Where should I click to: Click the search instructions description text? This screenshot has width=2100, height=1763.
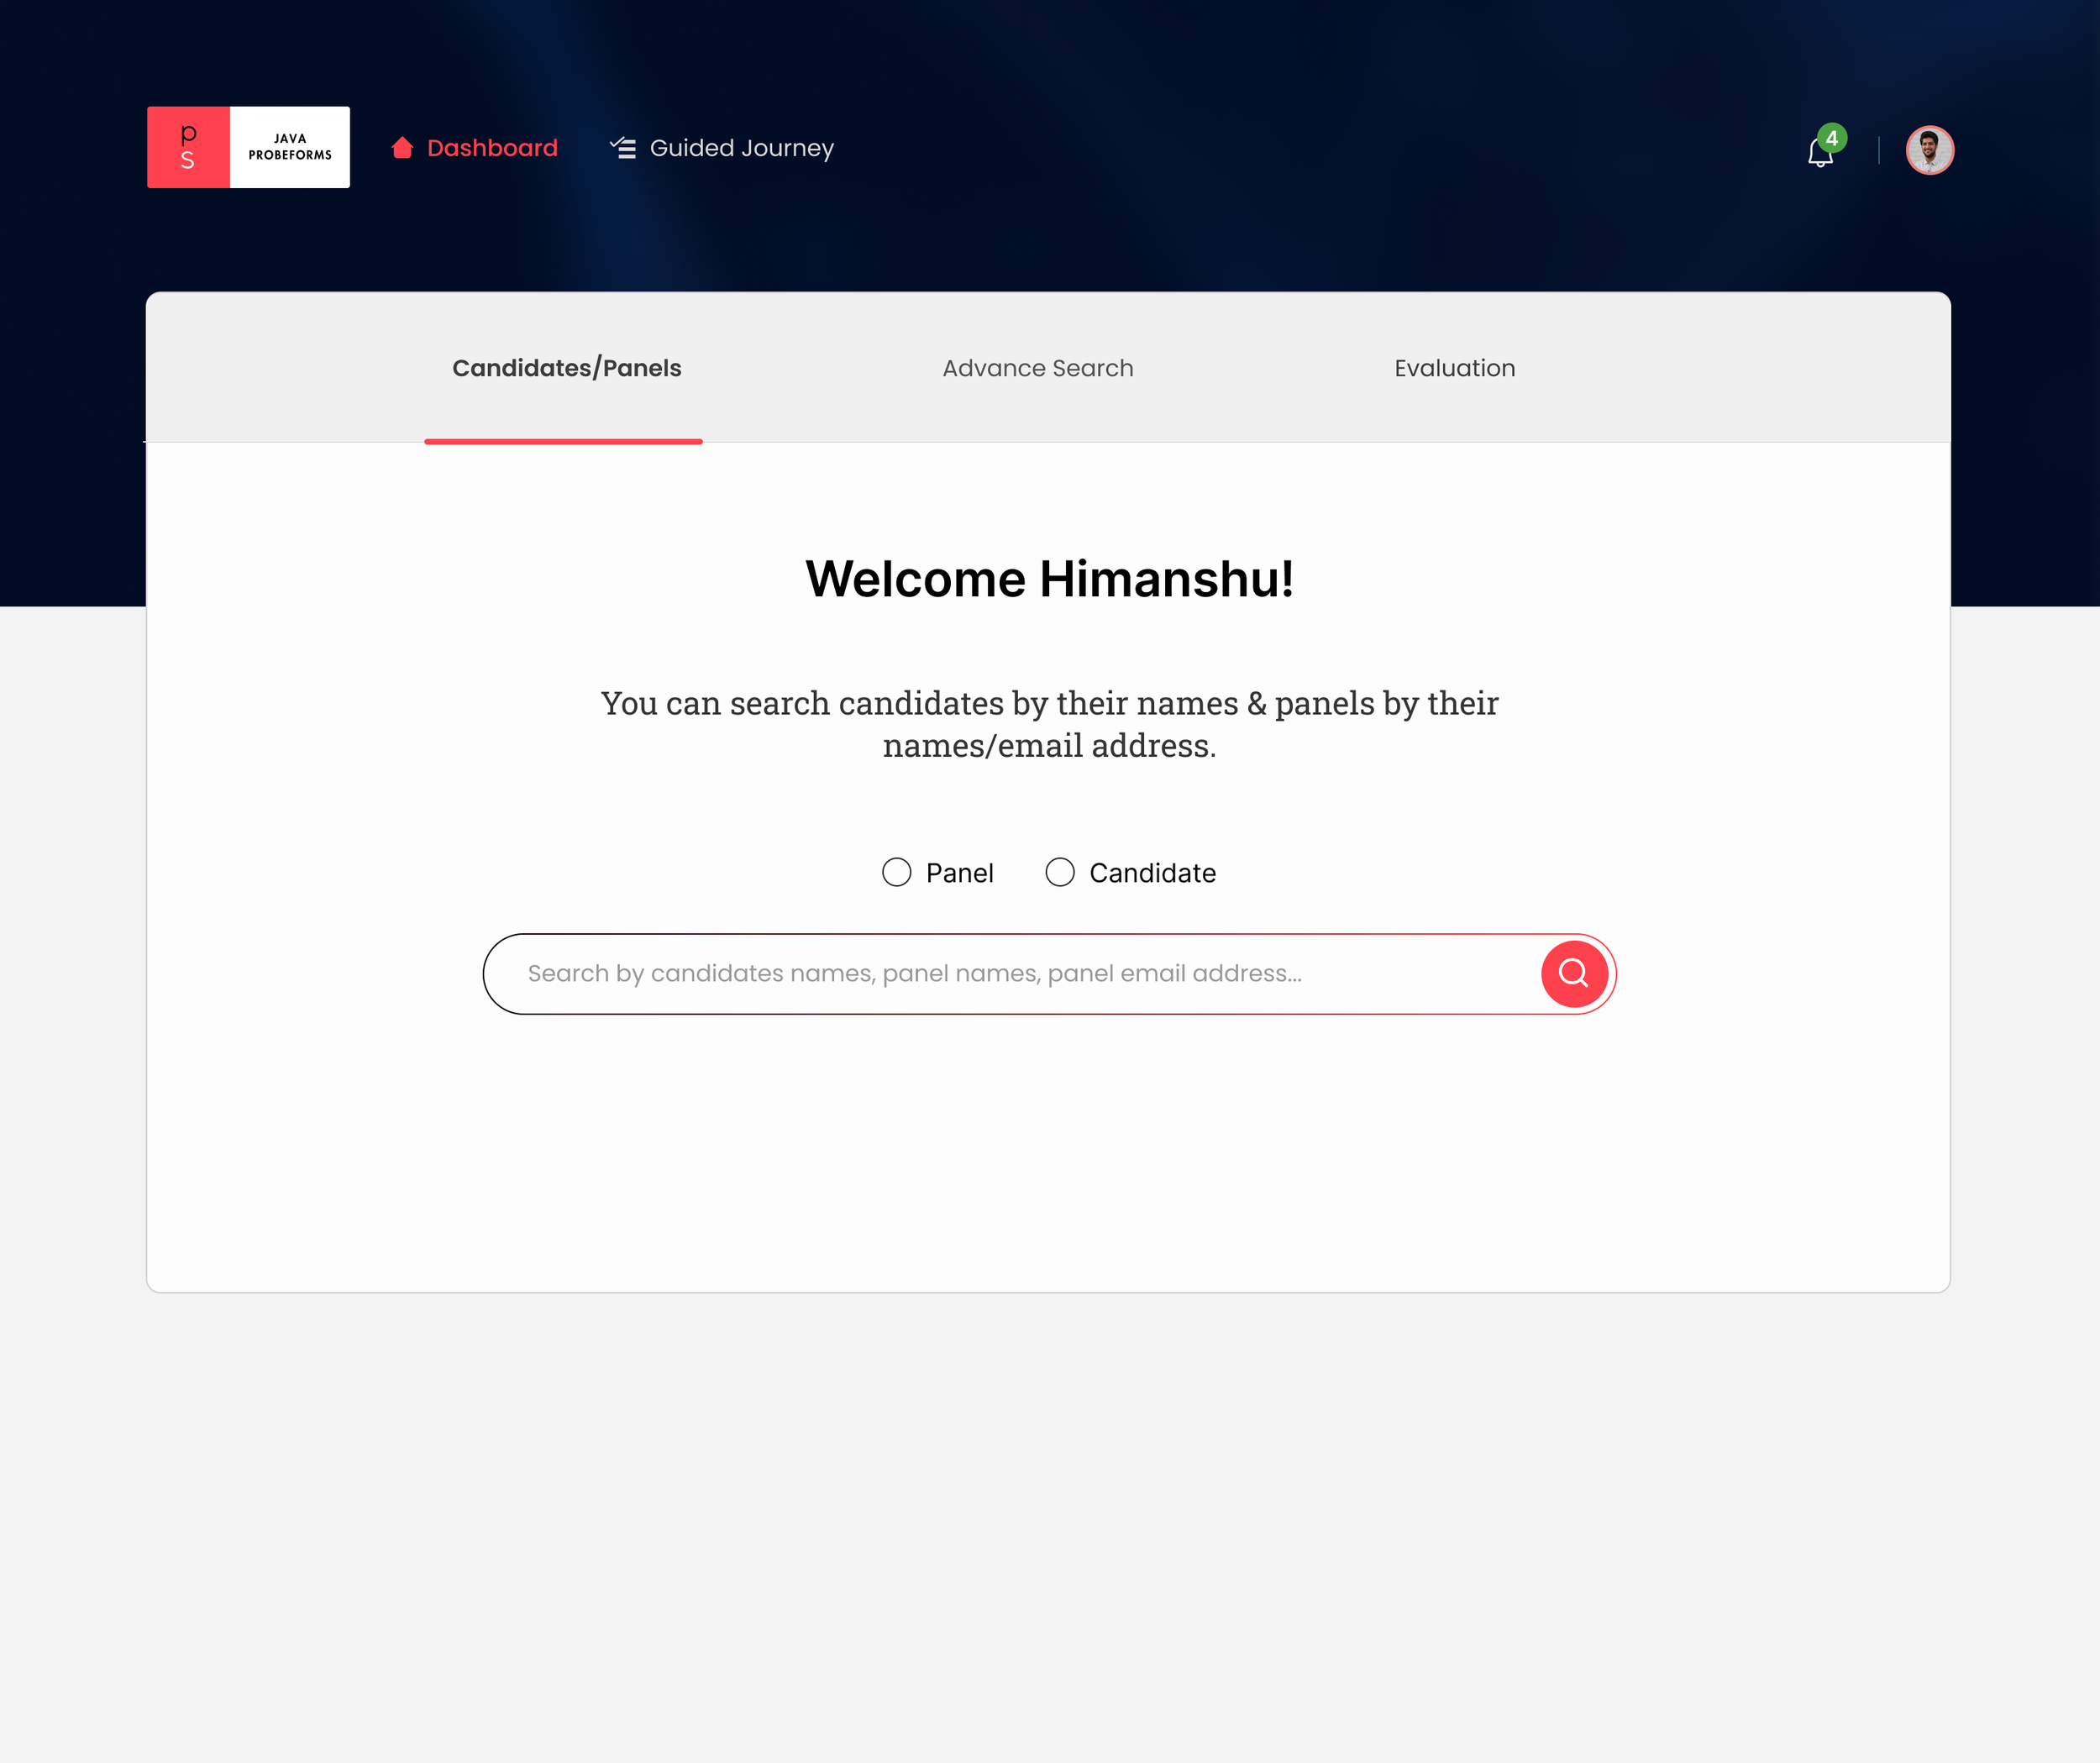point(1049,724)
